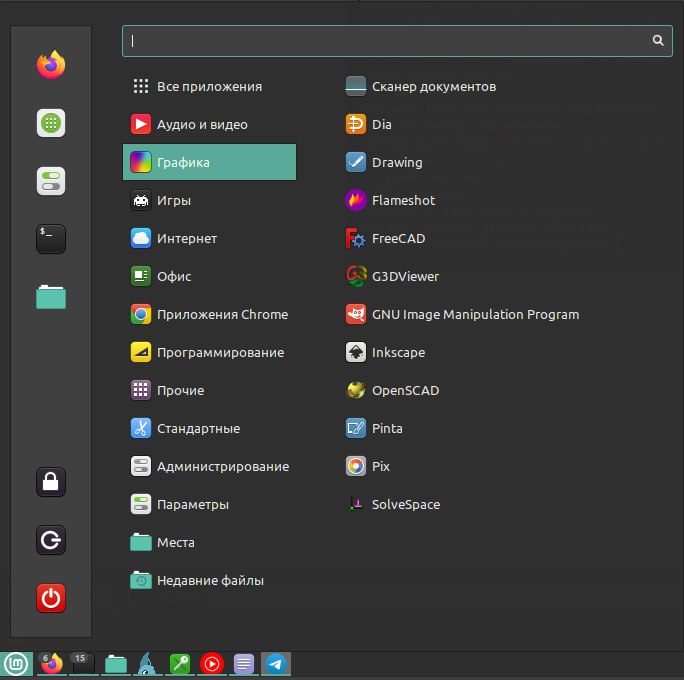The image size is (684, 680).
Task: Open the 'Аудио и видео' category
Action: click(209, 124)
